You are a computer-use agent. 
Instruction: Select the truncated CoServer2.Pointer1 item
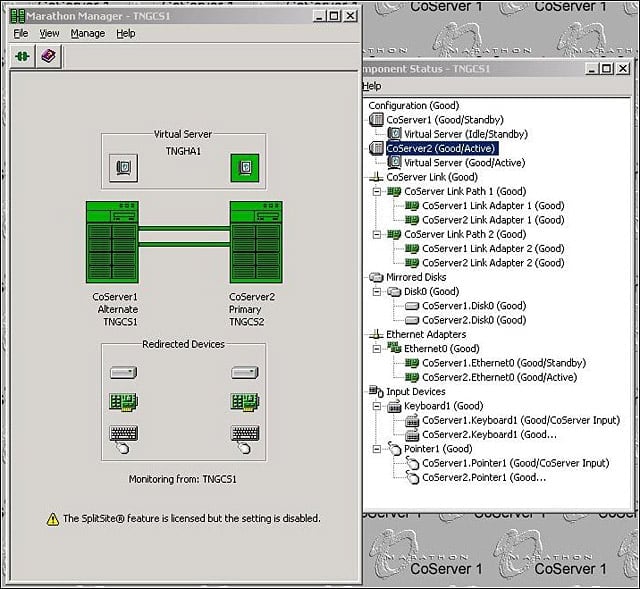point(484,477)
